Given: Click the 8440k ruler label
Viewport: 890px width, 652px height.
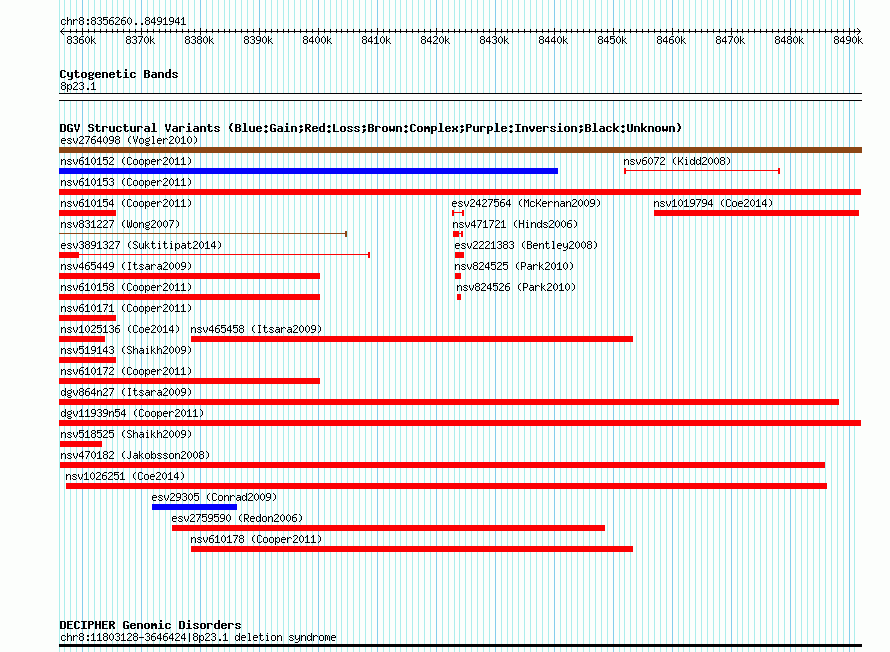Looking at the screenshot, I should [x=553, y=40].
